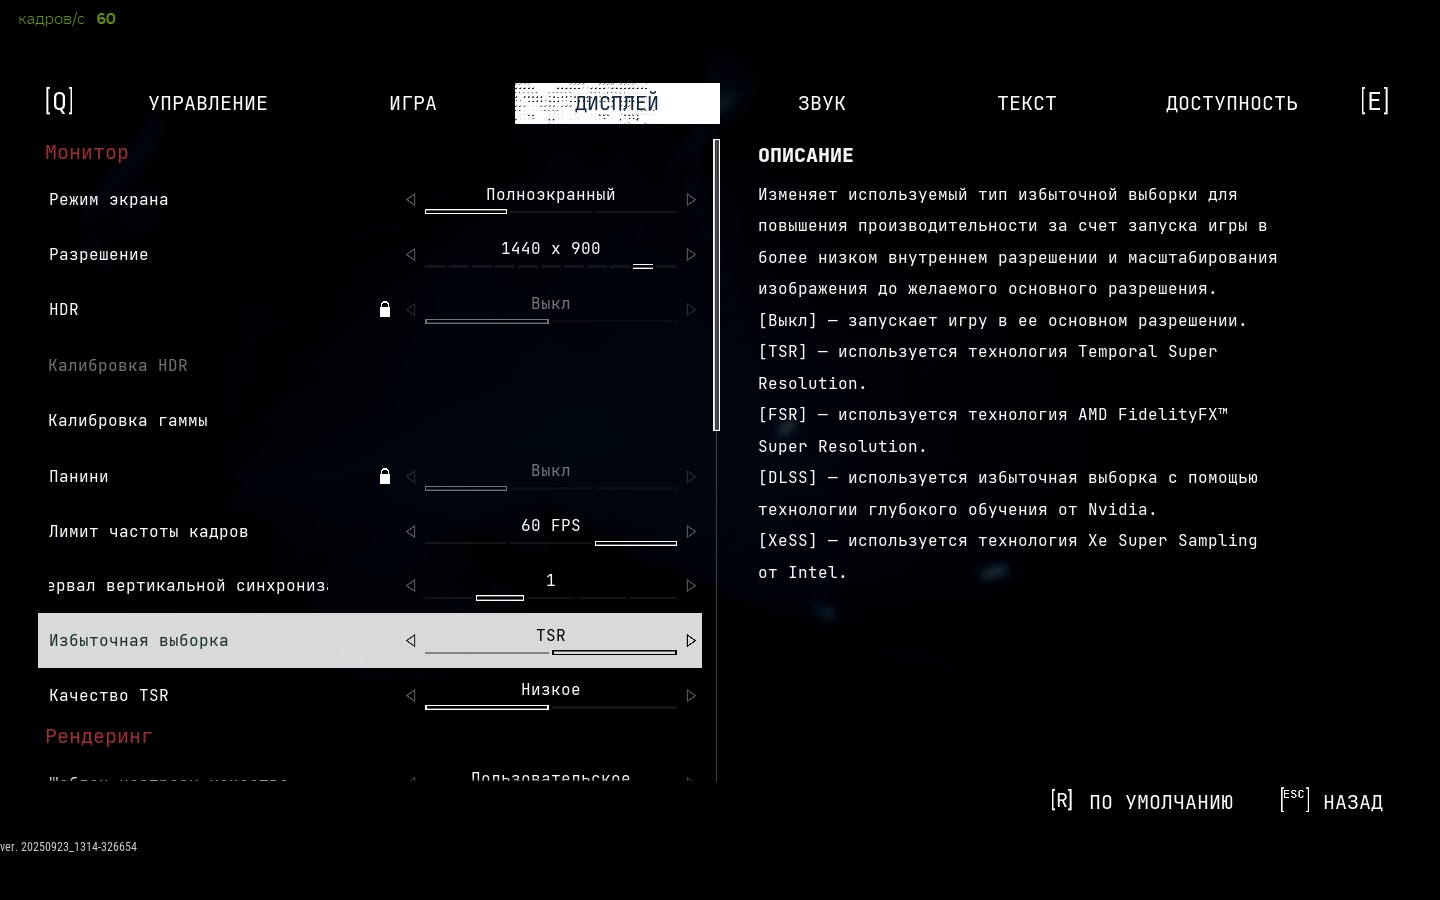
Task: Click the Полноэкранный value
Action: coord(551,195)
